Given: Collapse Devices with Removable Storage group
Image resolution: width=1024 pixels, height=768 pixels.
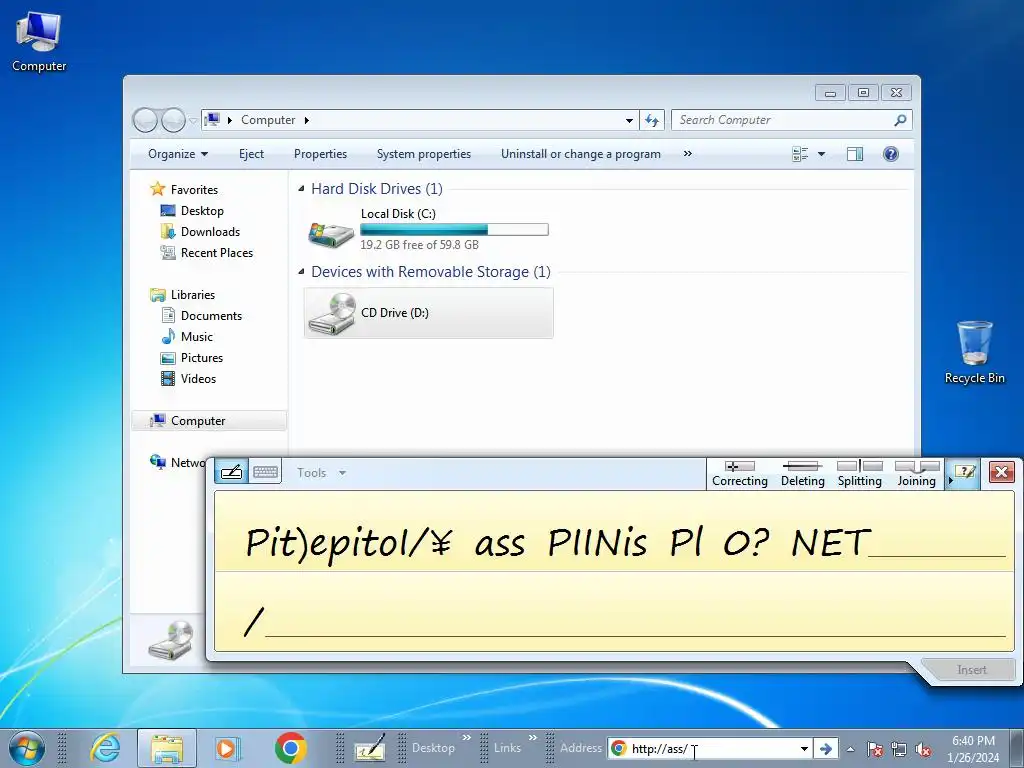Looking at the screenshot, I should click(301, 272).
